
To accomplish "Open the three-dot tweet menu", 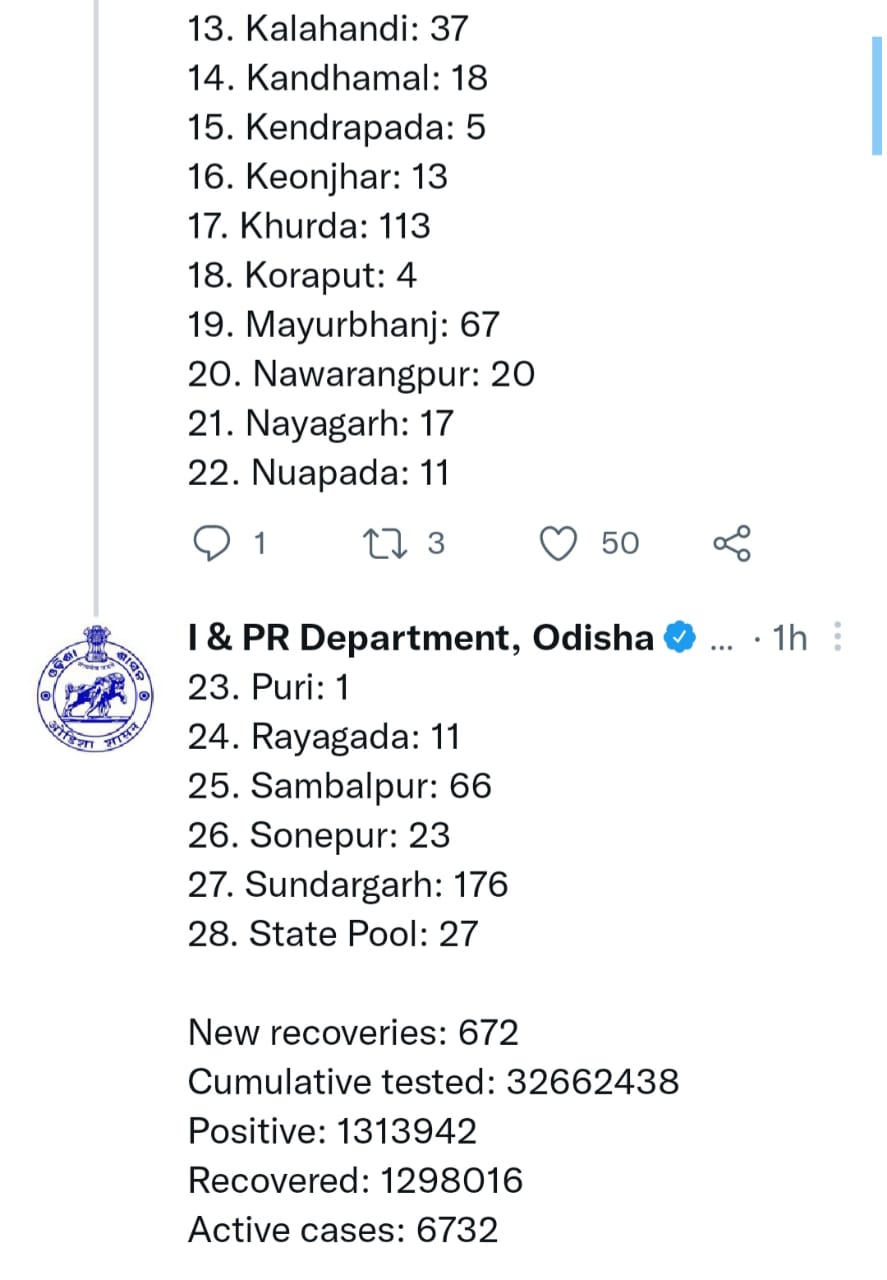I will coord(838,637).
